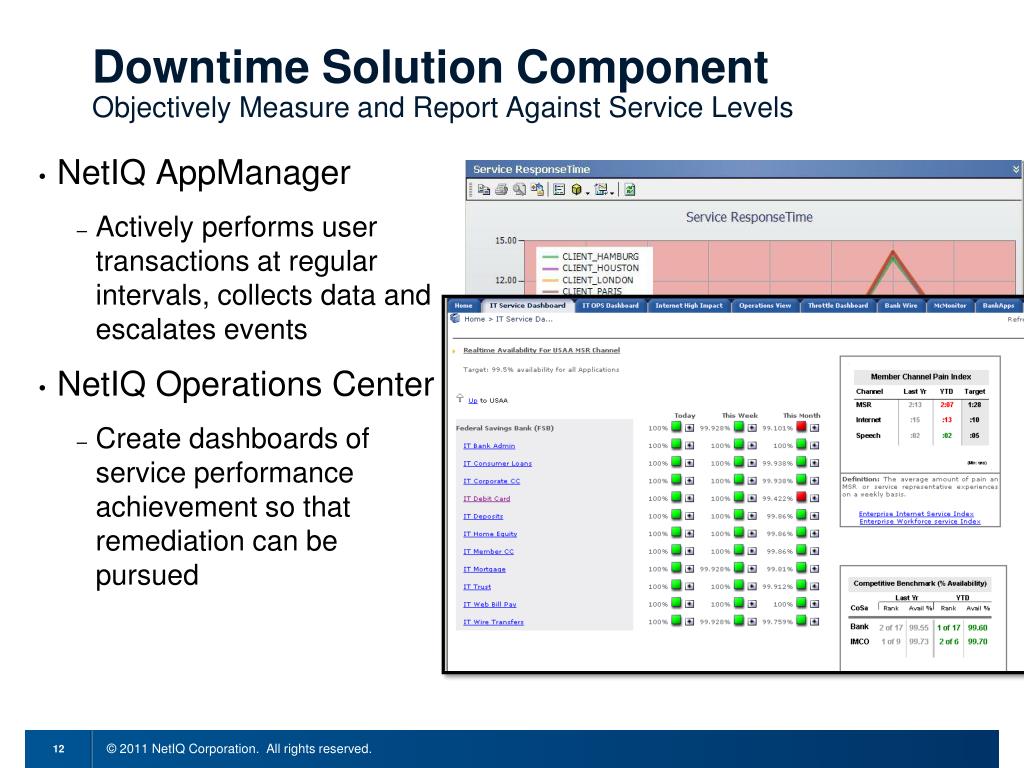Image resolution: width=1024 pixels, height=768 pixels.
Task: Click Realtime Availability For USAA MSR Channel heading
Action: 541,350
